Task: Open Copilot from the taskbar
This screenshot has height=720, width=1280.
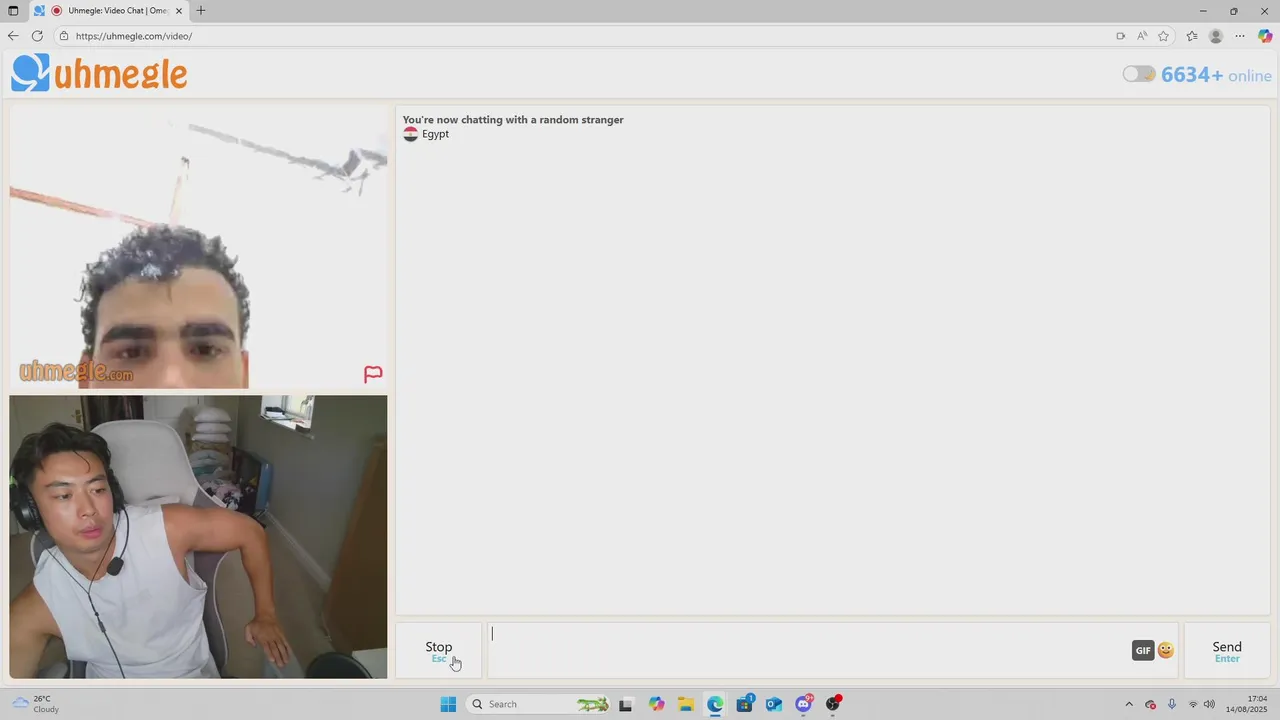Action: [656, 704]
